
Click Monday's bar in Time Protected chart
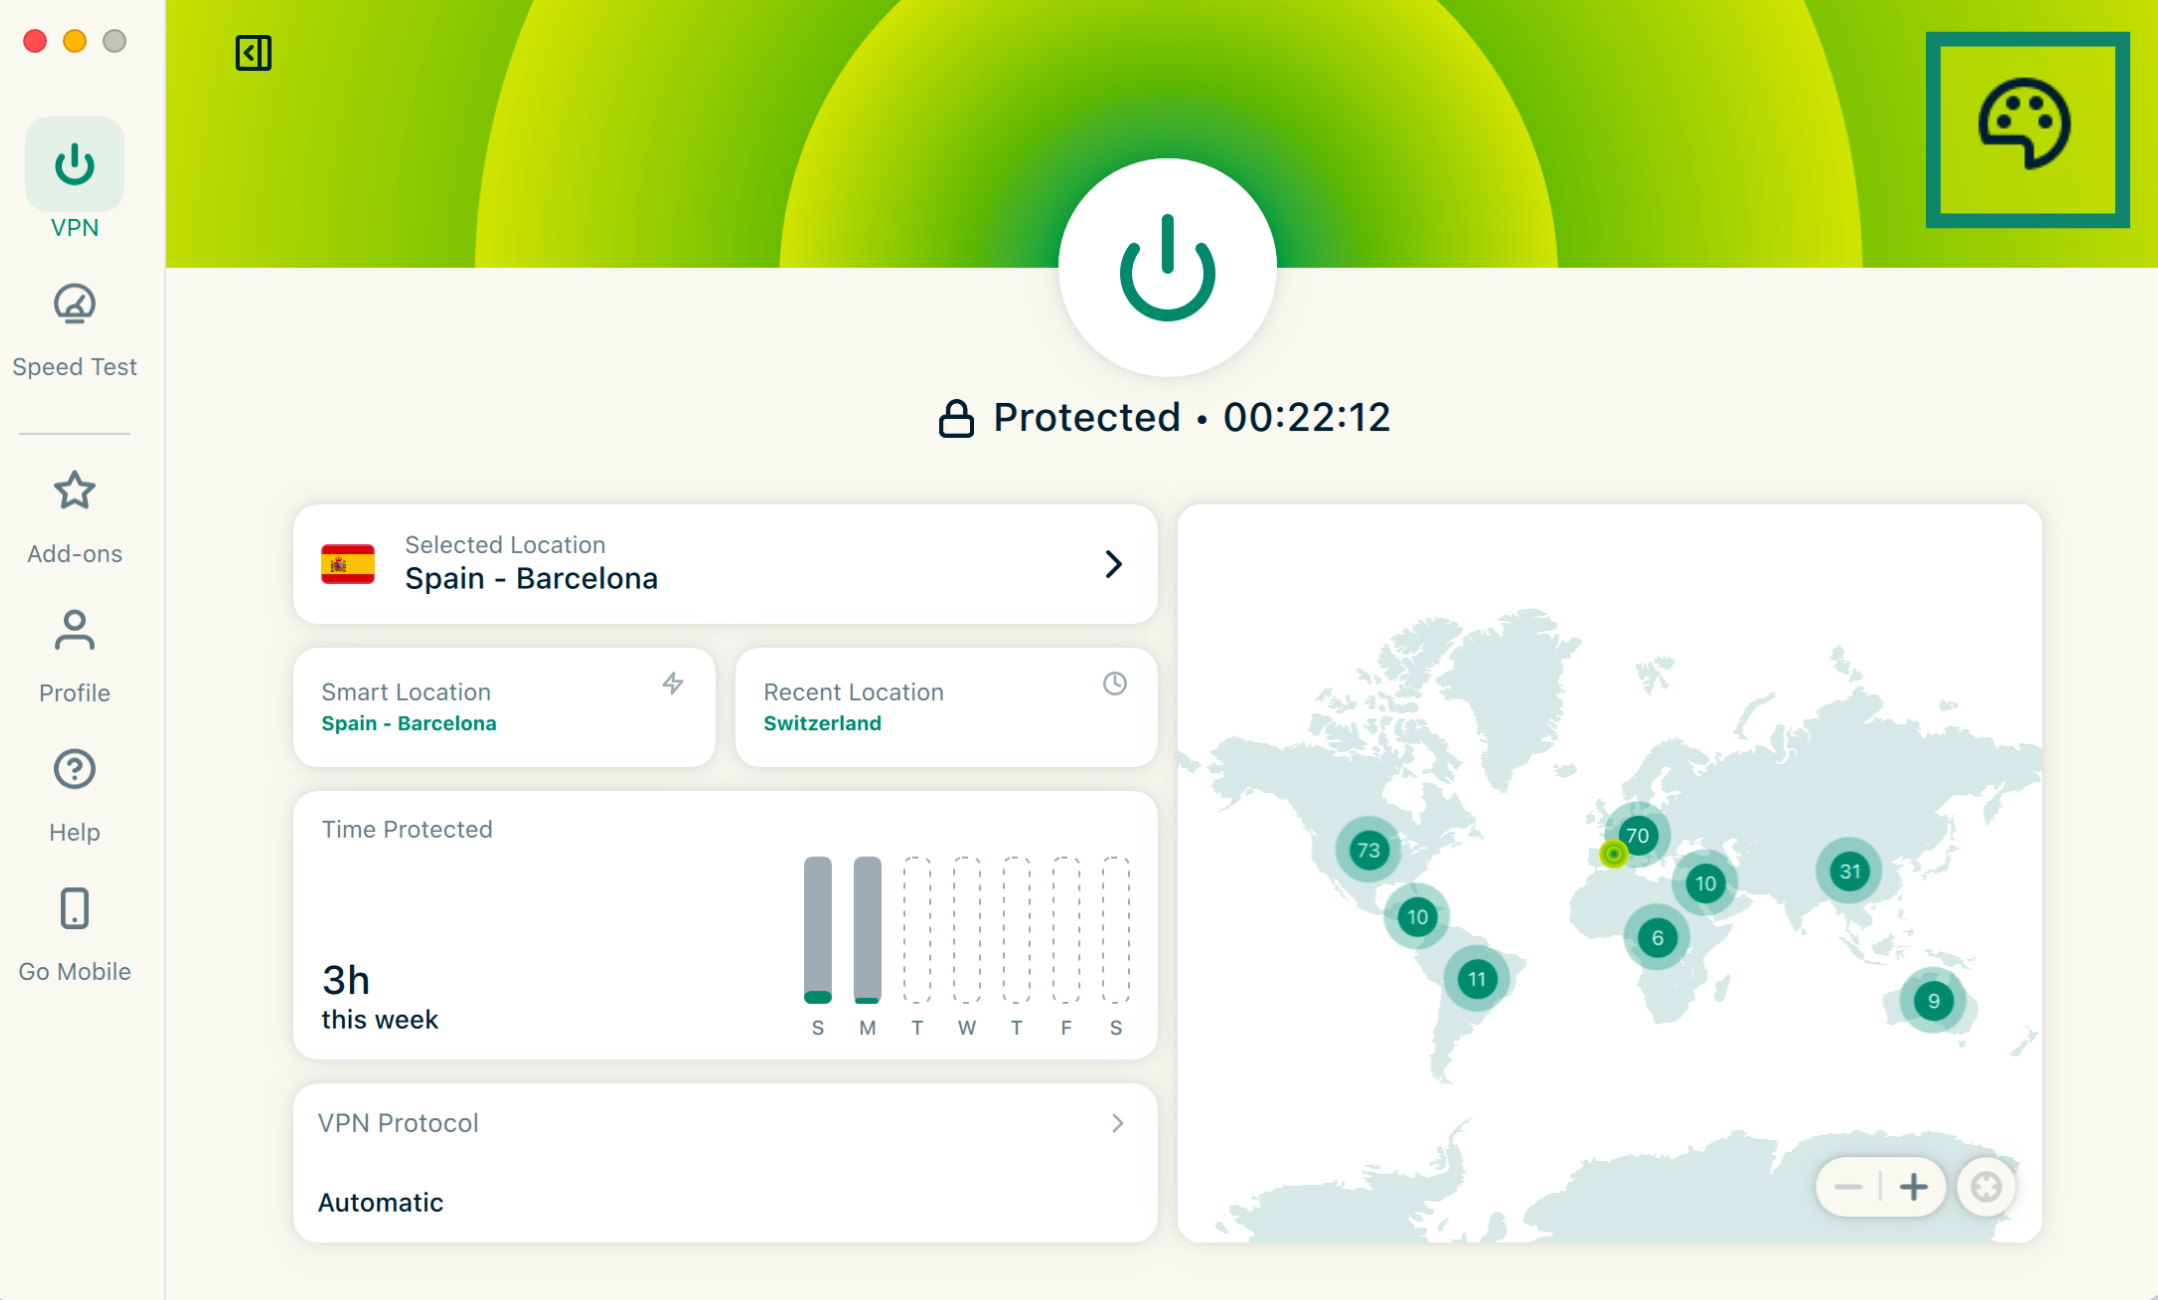[867, 929]
